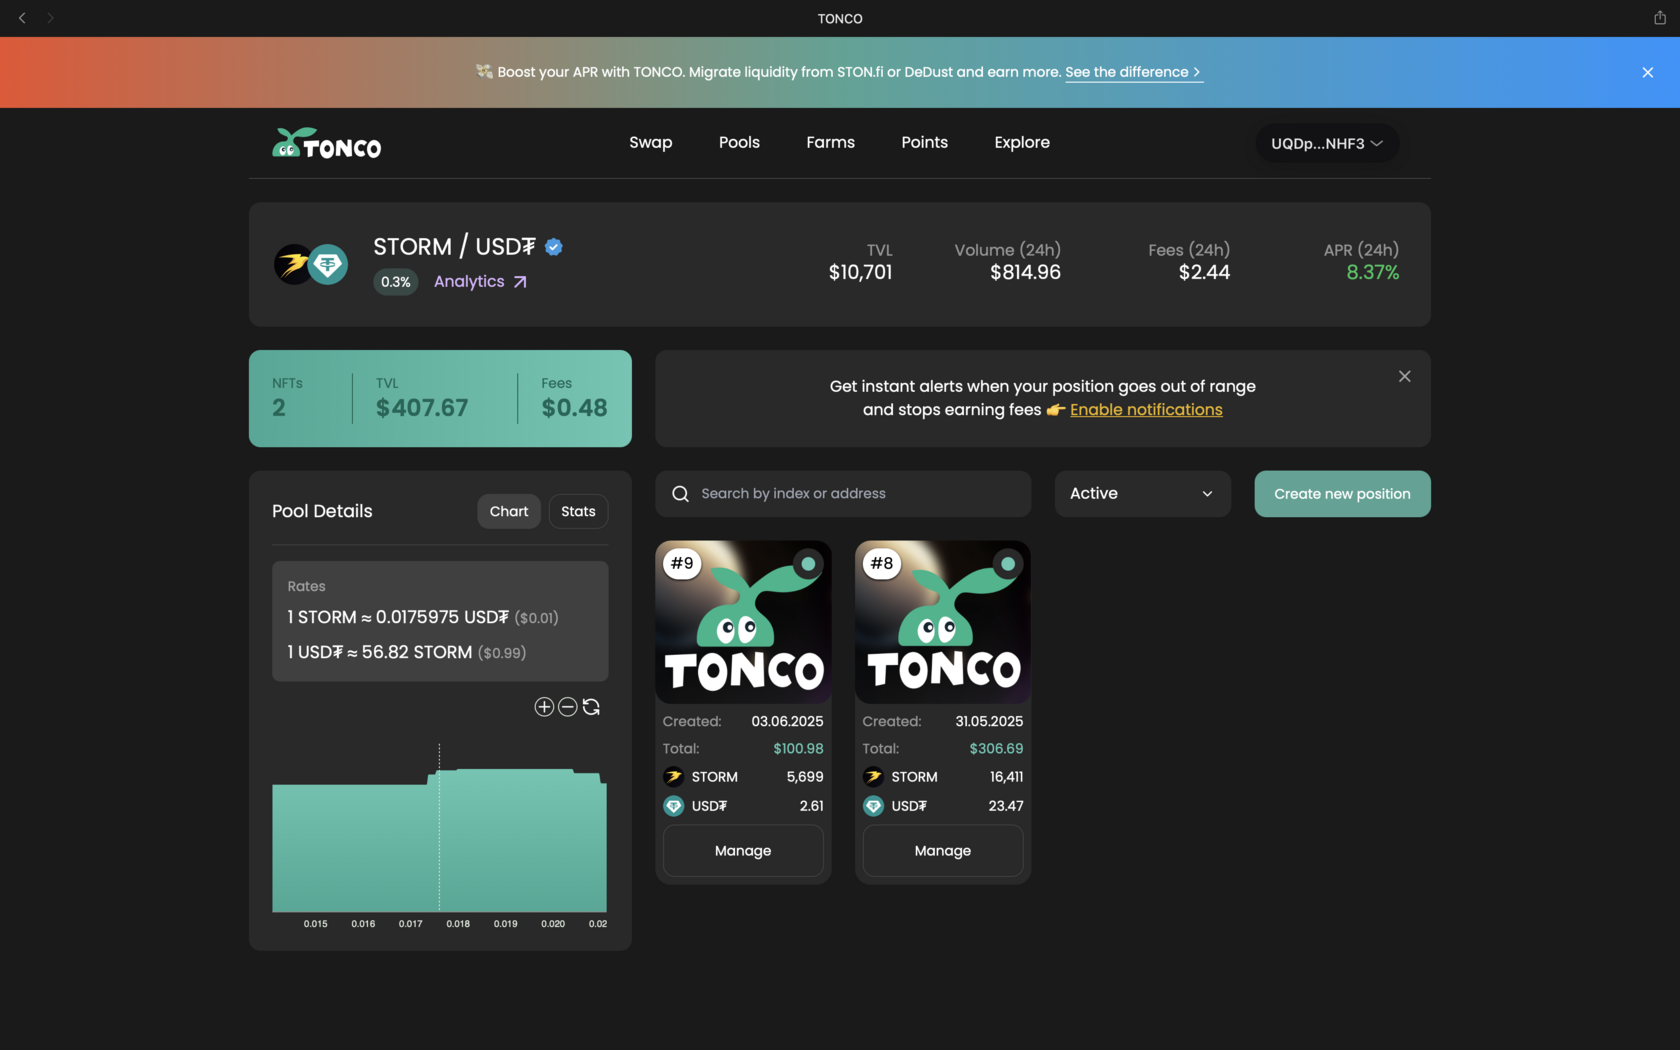
Task: Open the Swap page
Action: click(651, 142)
